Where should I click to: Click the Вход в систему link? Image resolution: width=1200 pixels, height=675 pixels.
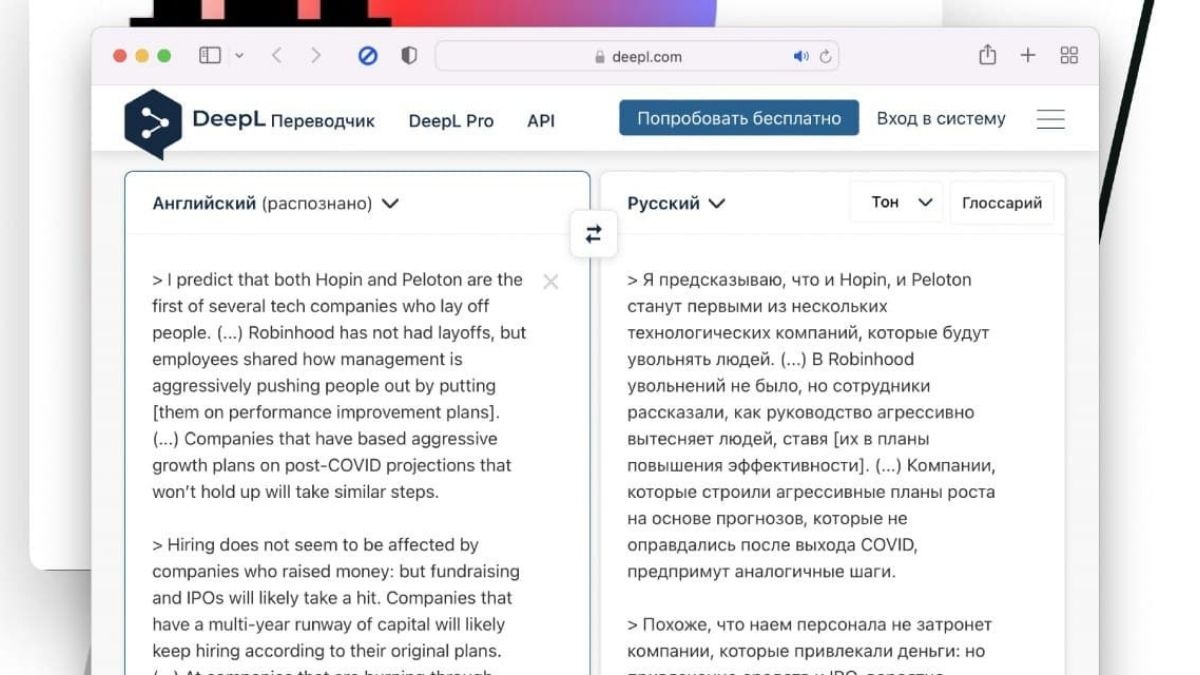pos(941,118)
